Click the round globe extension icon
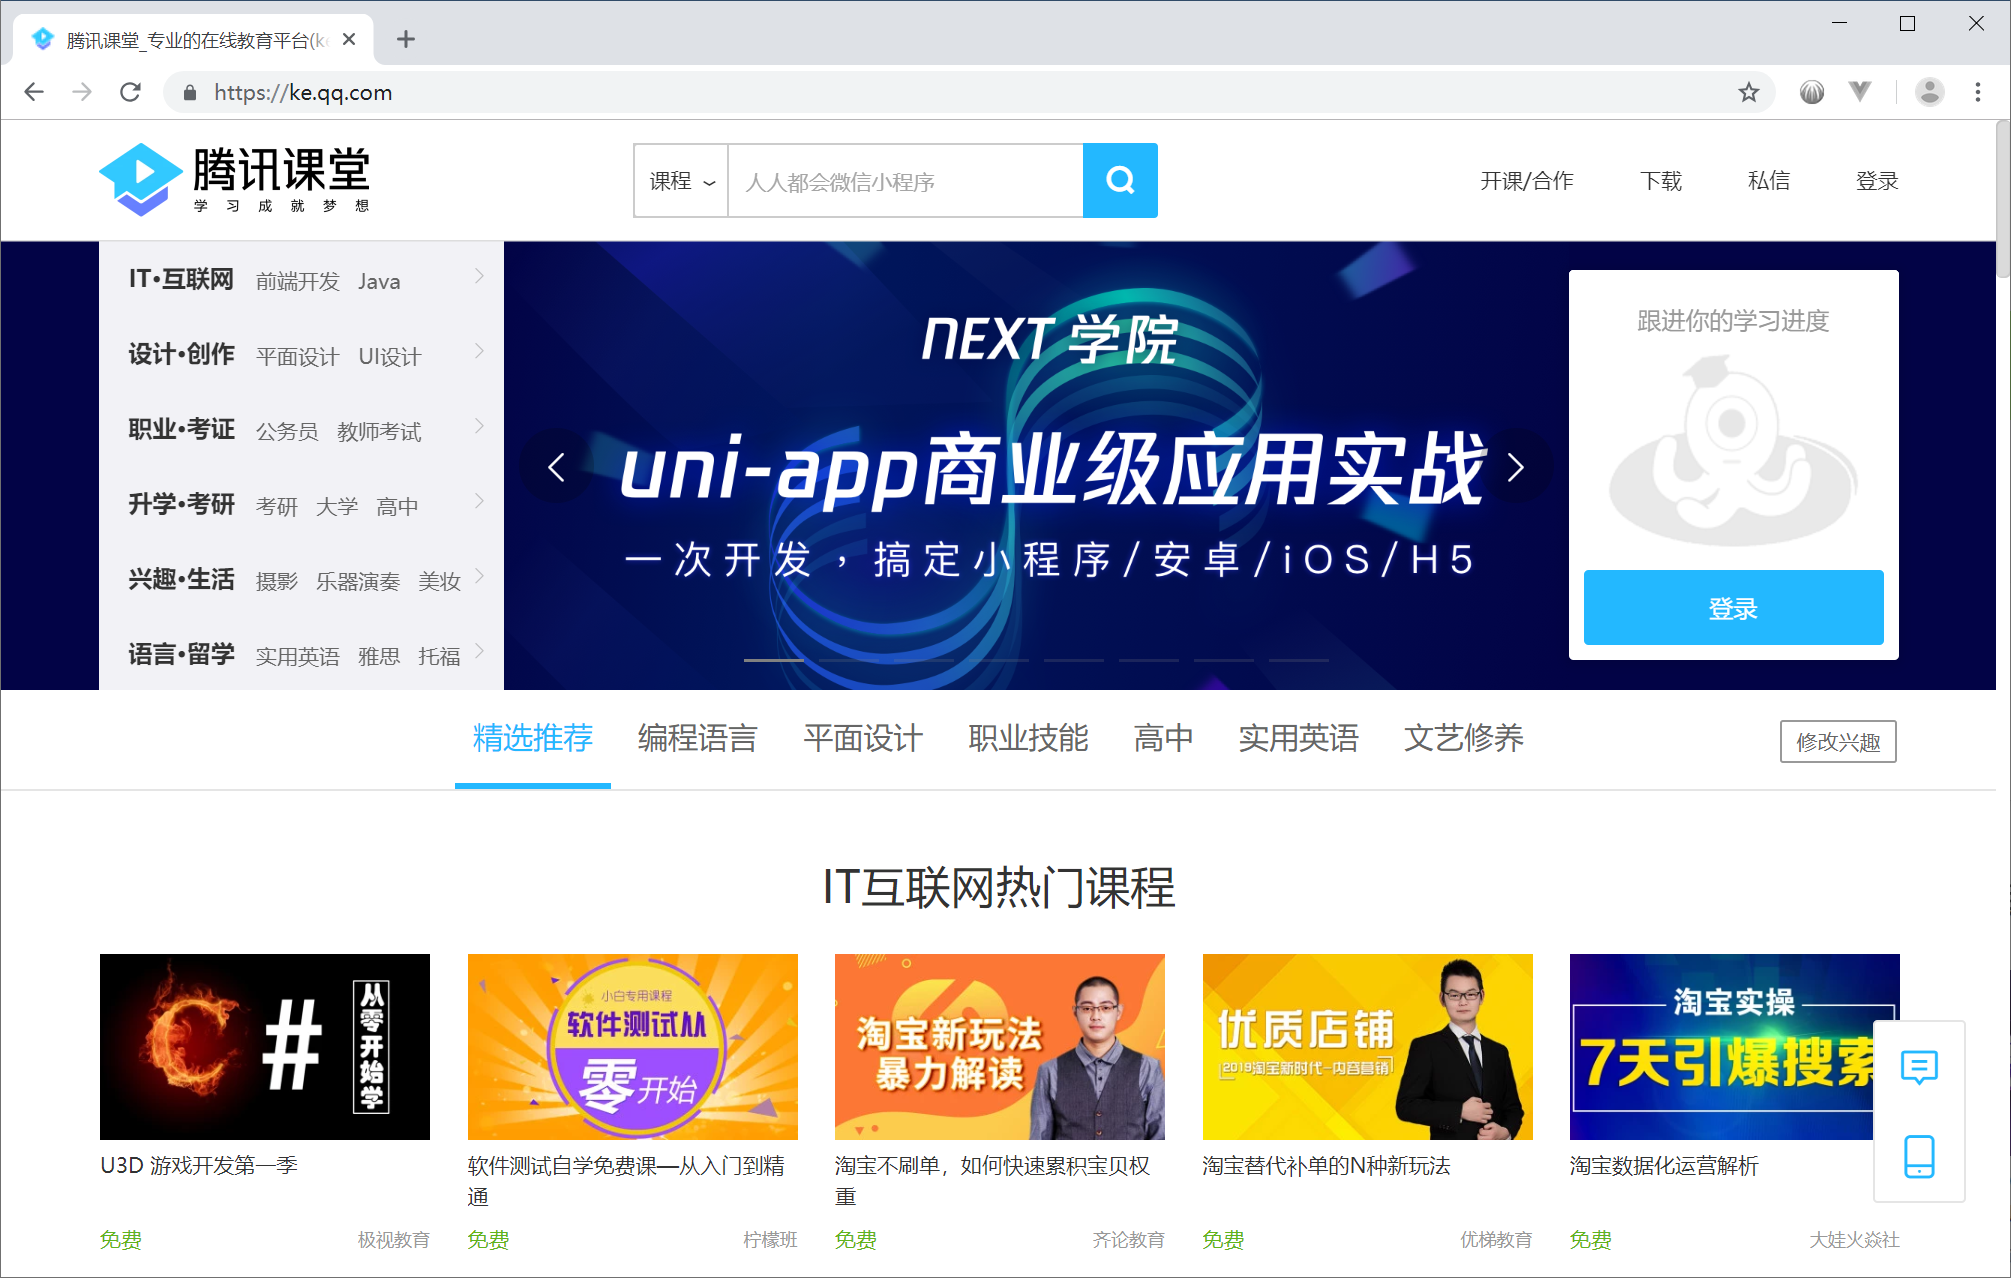This screenshot has width=2011, height=1278. coord(1812,92)
